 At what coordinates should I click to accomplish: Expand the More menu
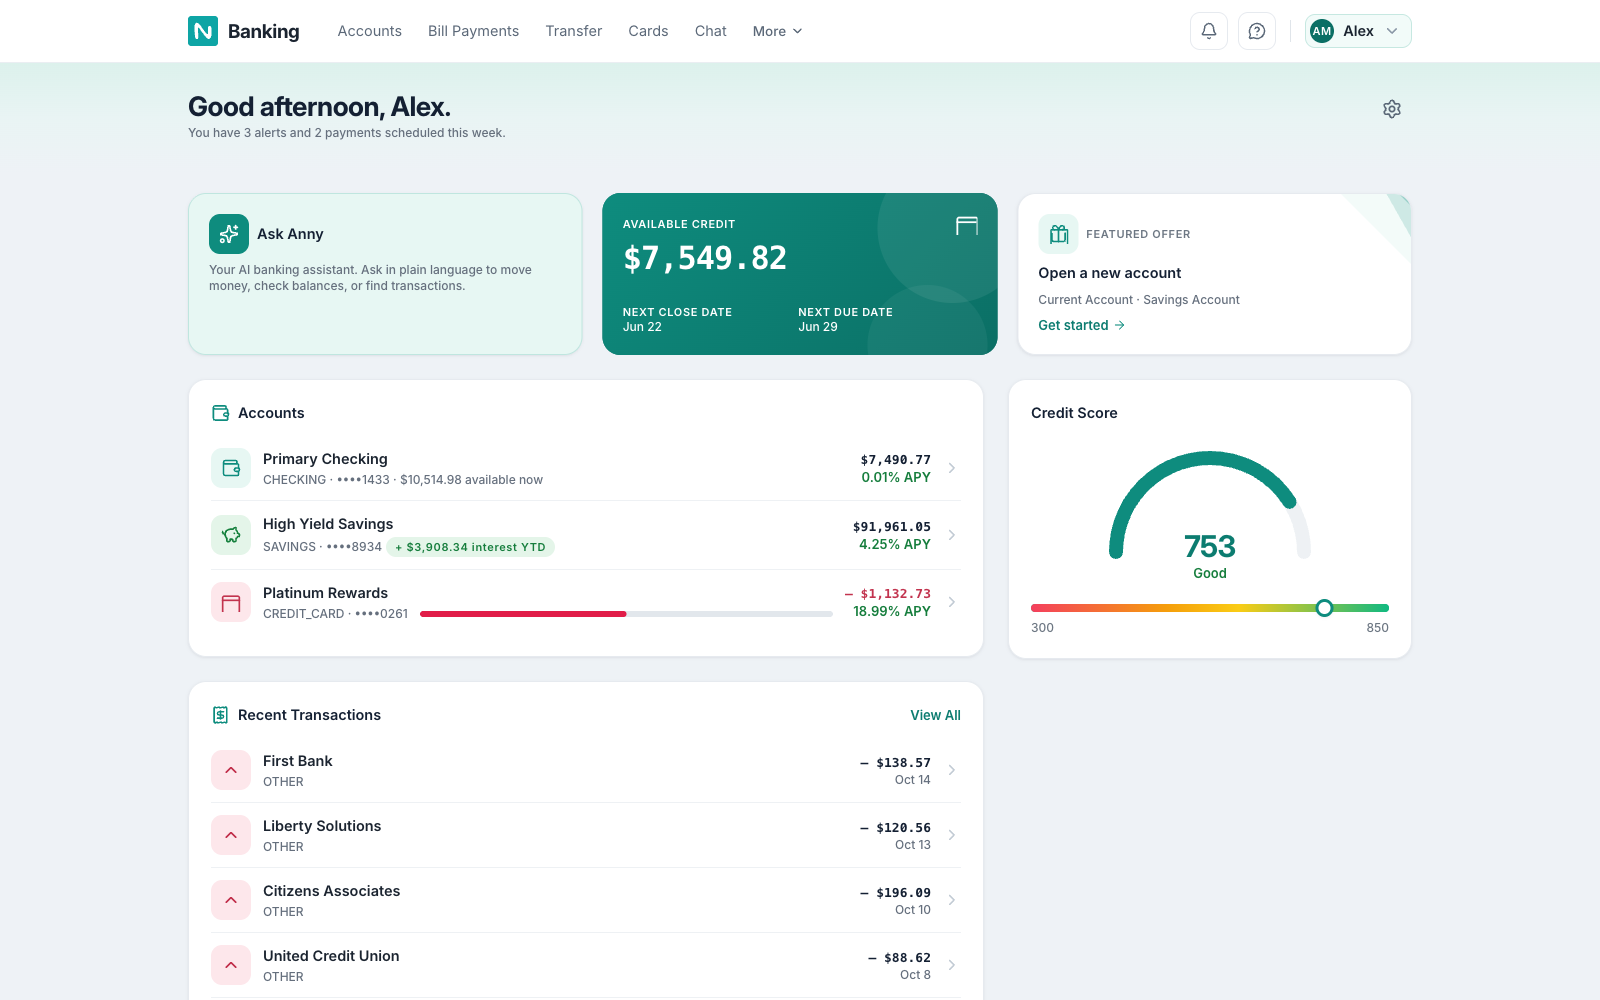(x=777, y=31)
